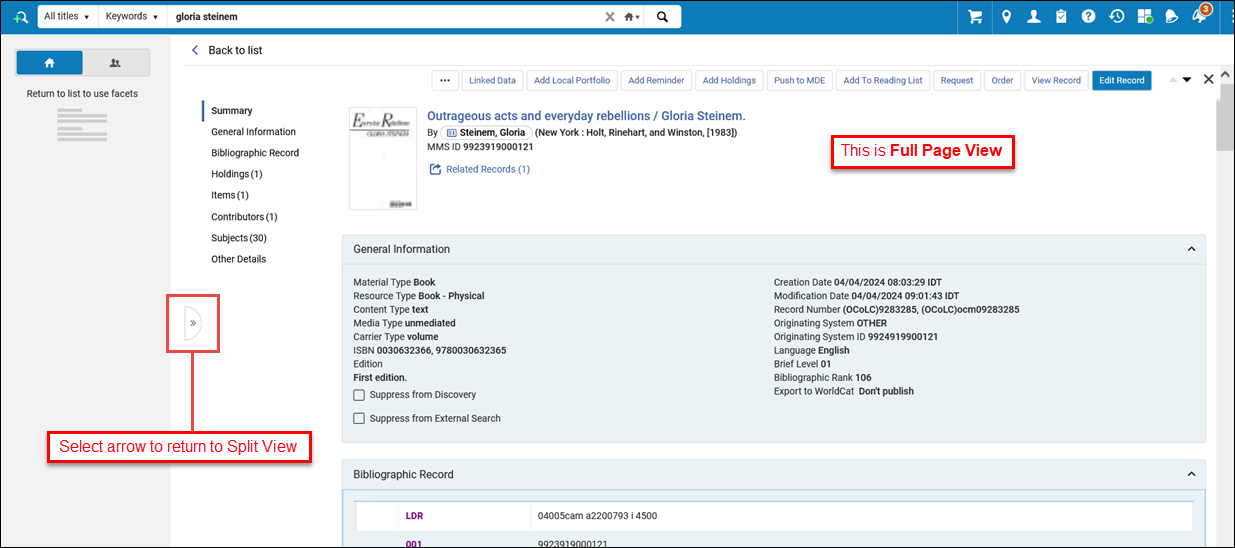Click the Related Records export icon
This screenshot has height=548, width=1235.
coord(435,170)
